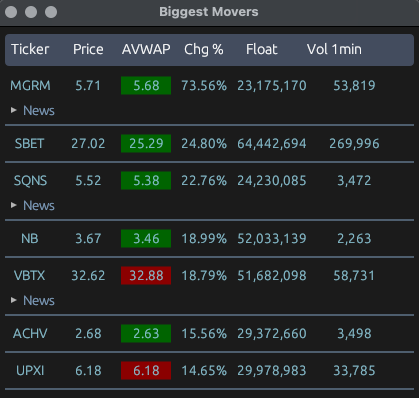Click the 1min volume 2,263
Image resolution: width=419 pixels, height=398 pixels.
(x=354, y=239)
